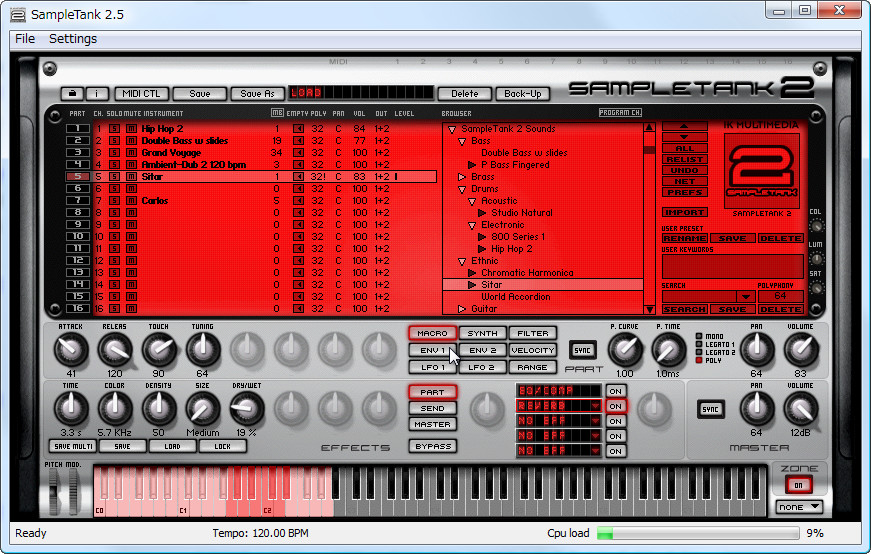871x554 pixels.
Task: Click the PART section SYNC button
Action: pos(582,350)
